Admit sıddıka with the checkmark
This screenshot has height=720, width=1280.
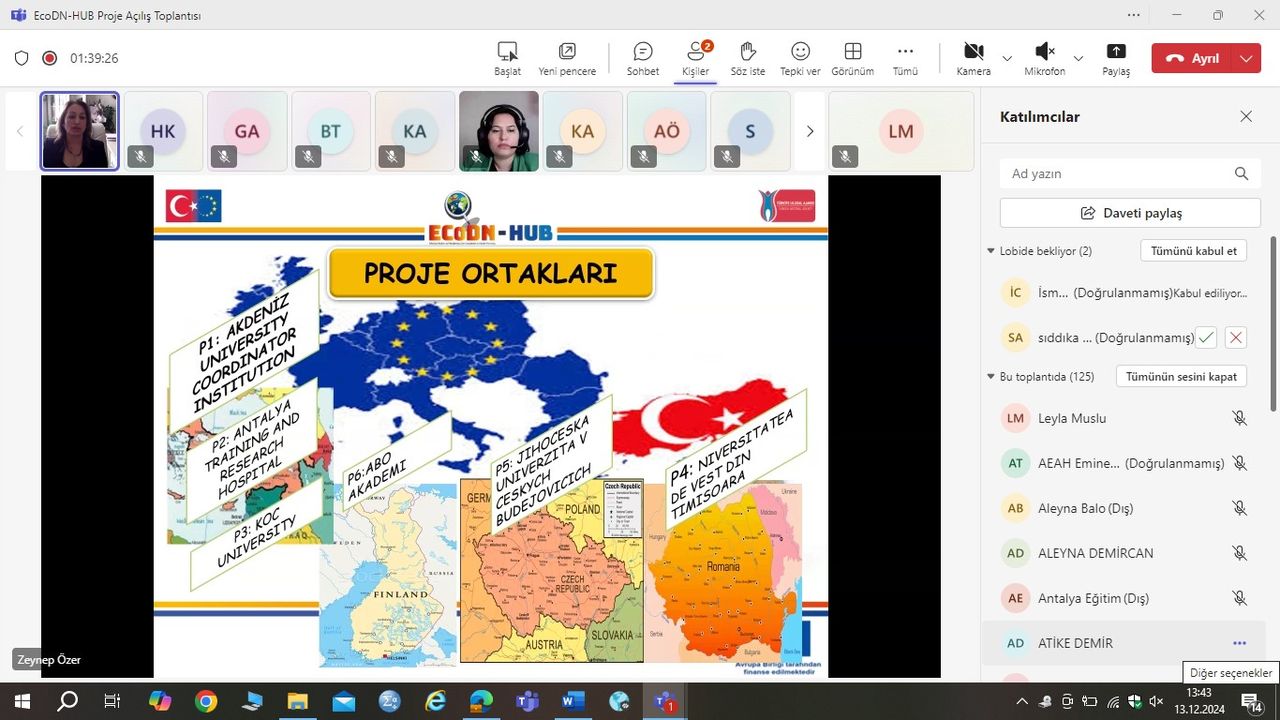(1207, 337)
